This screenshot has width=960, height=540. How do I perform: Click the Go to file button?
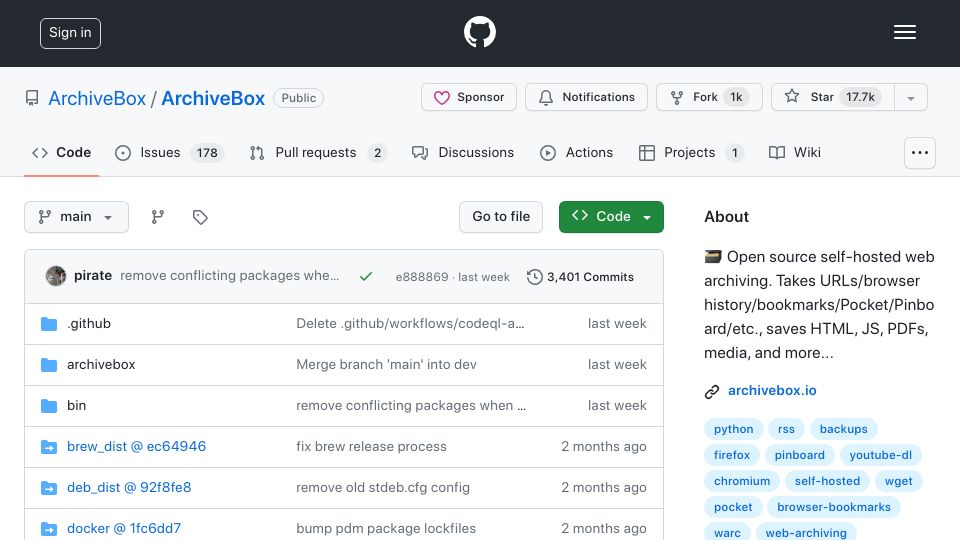coord(501,217)
